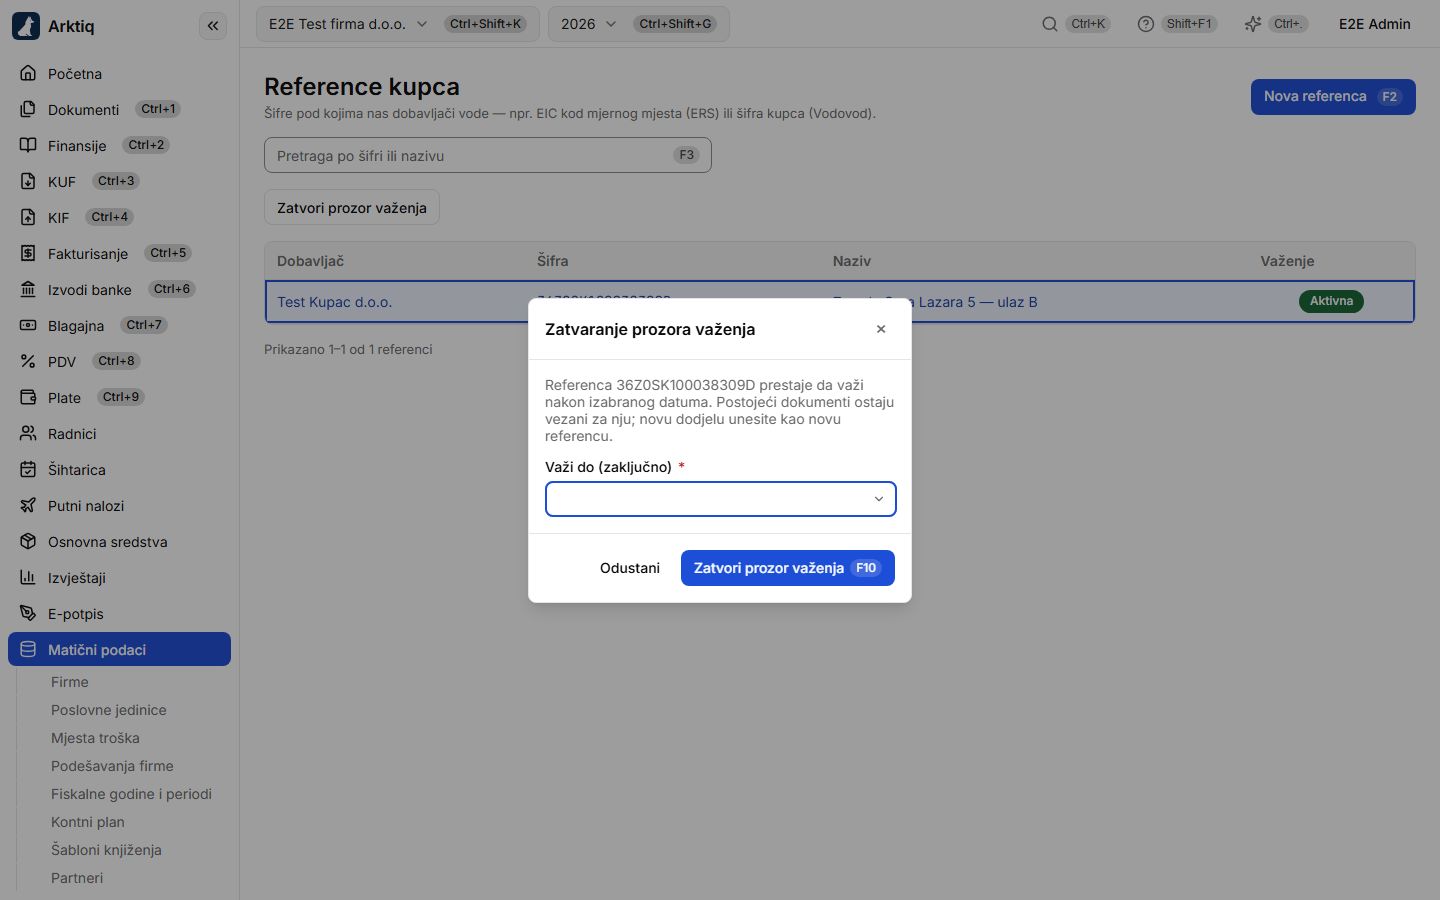
Task: Click the Izvodi banke bank icon
Action: (28, 289)
